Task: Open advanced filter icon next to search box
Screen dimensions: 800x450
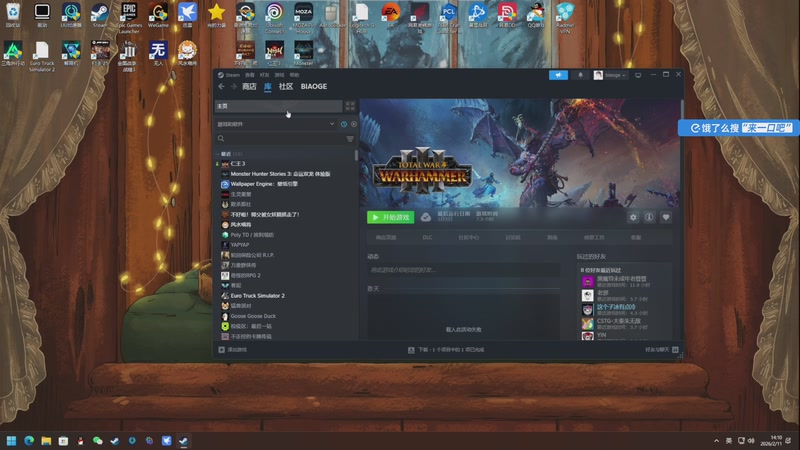Action: click(x=350, y=139)
